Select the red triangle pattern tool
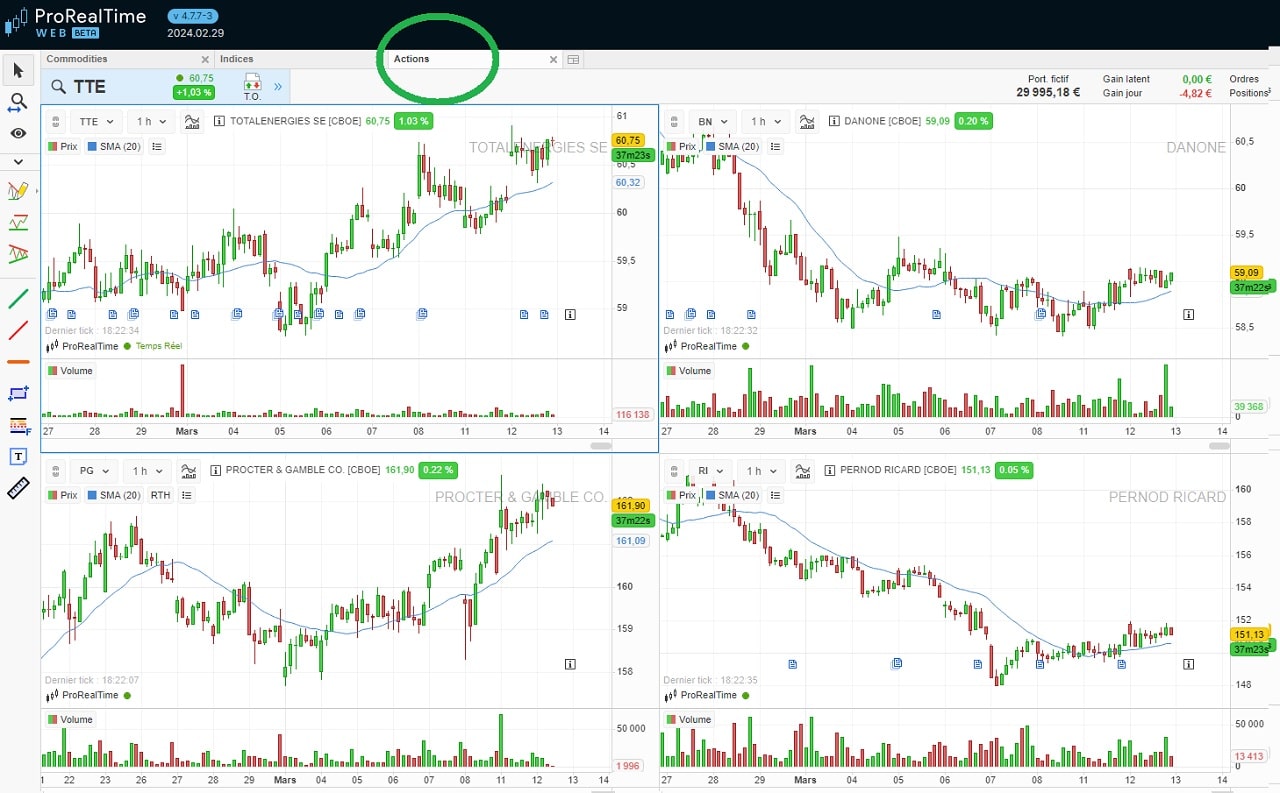 tap(18, 254)
